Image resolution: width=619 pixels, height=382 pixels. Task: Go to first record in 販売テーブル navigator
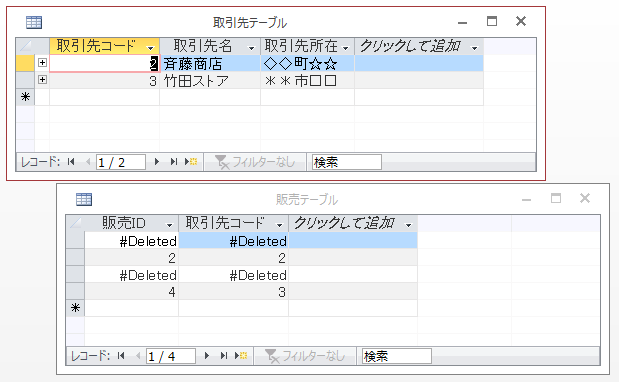pos(121,356)
